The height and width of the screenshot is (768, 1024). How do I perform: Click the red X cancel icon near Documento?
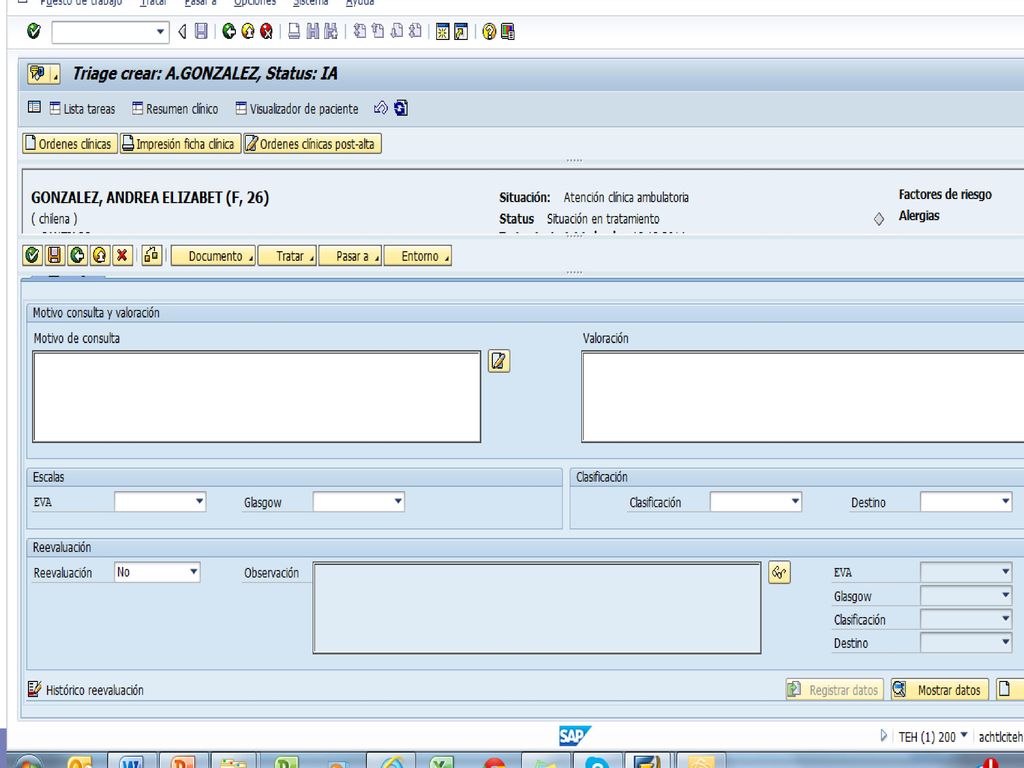pos(122,255)
